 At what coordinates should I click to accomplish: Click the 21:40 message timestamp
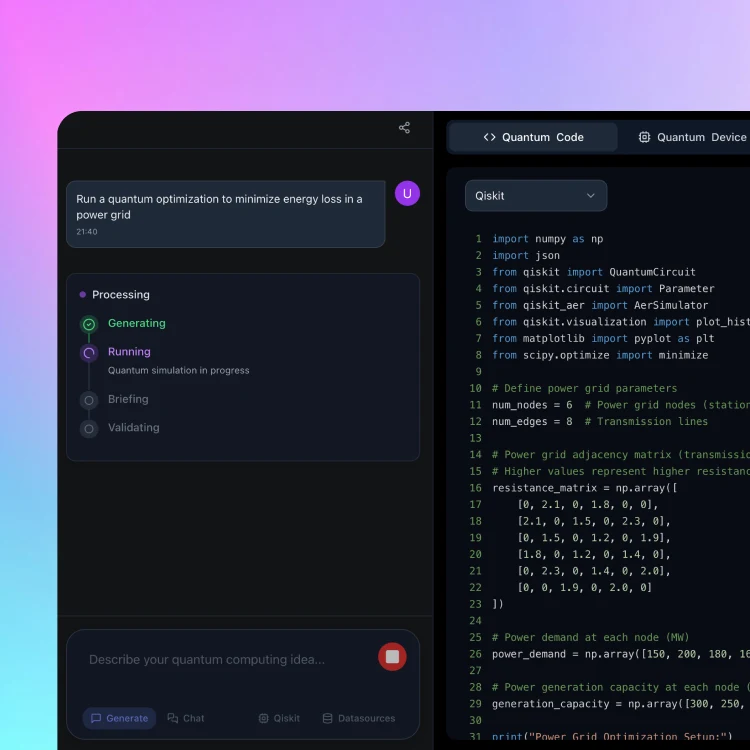pos(87,232)
